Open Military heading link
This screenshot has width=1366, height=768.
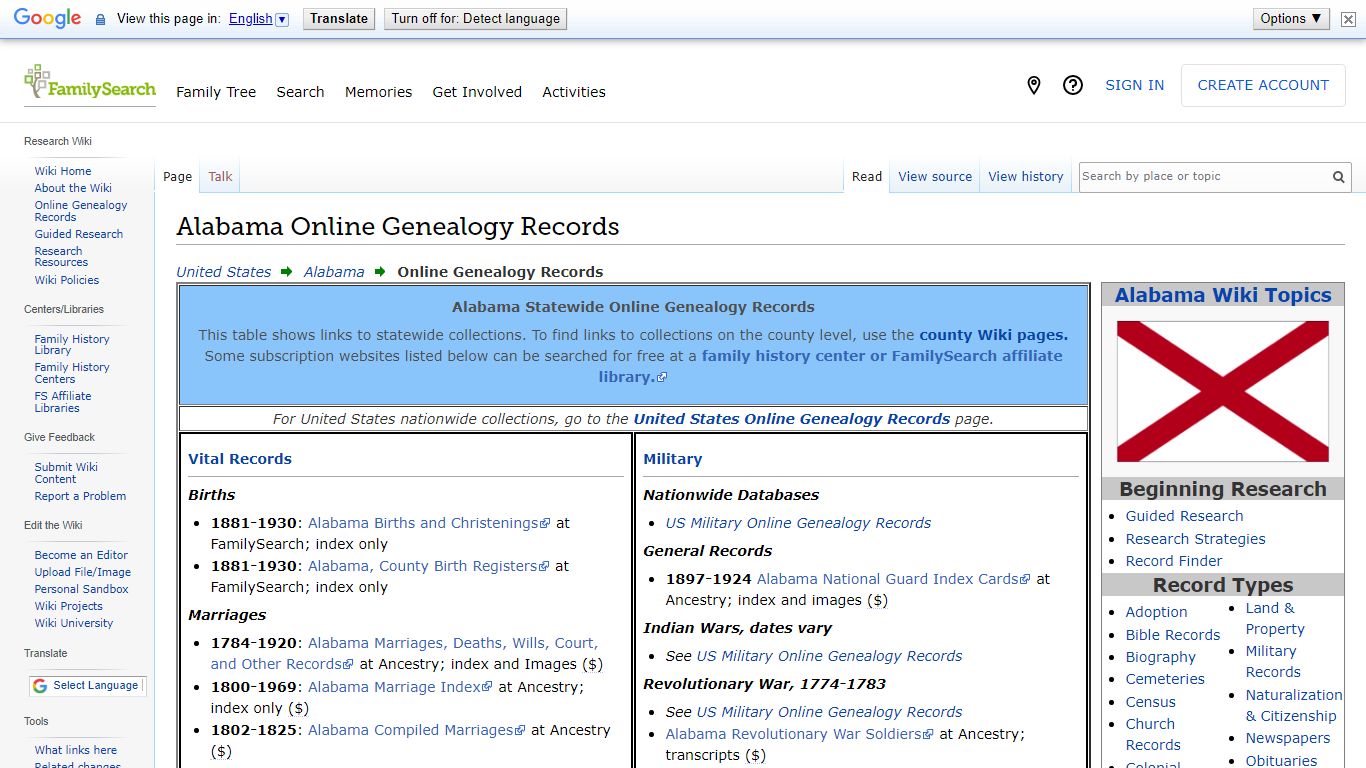[673, 459]
